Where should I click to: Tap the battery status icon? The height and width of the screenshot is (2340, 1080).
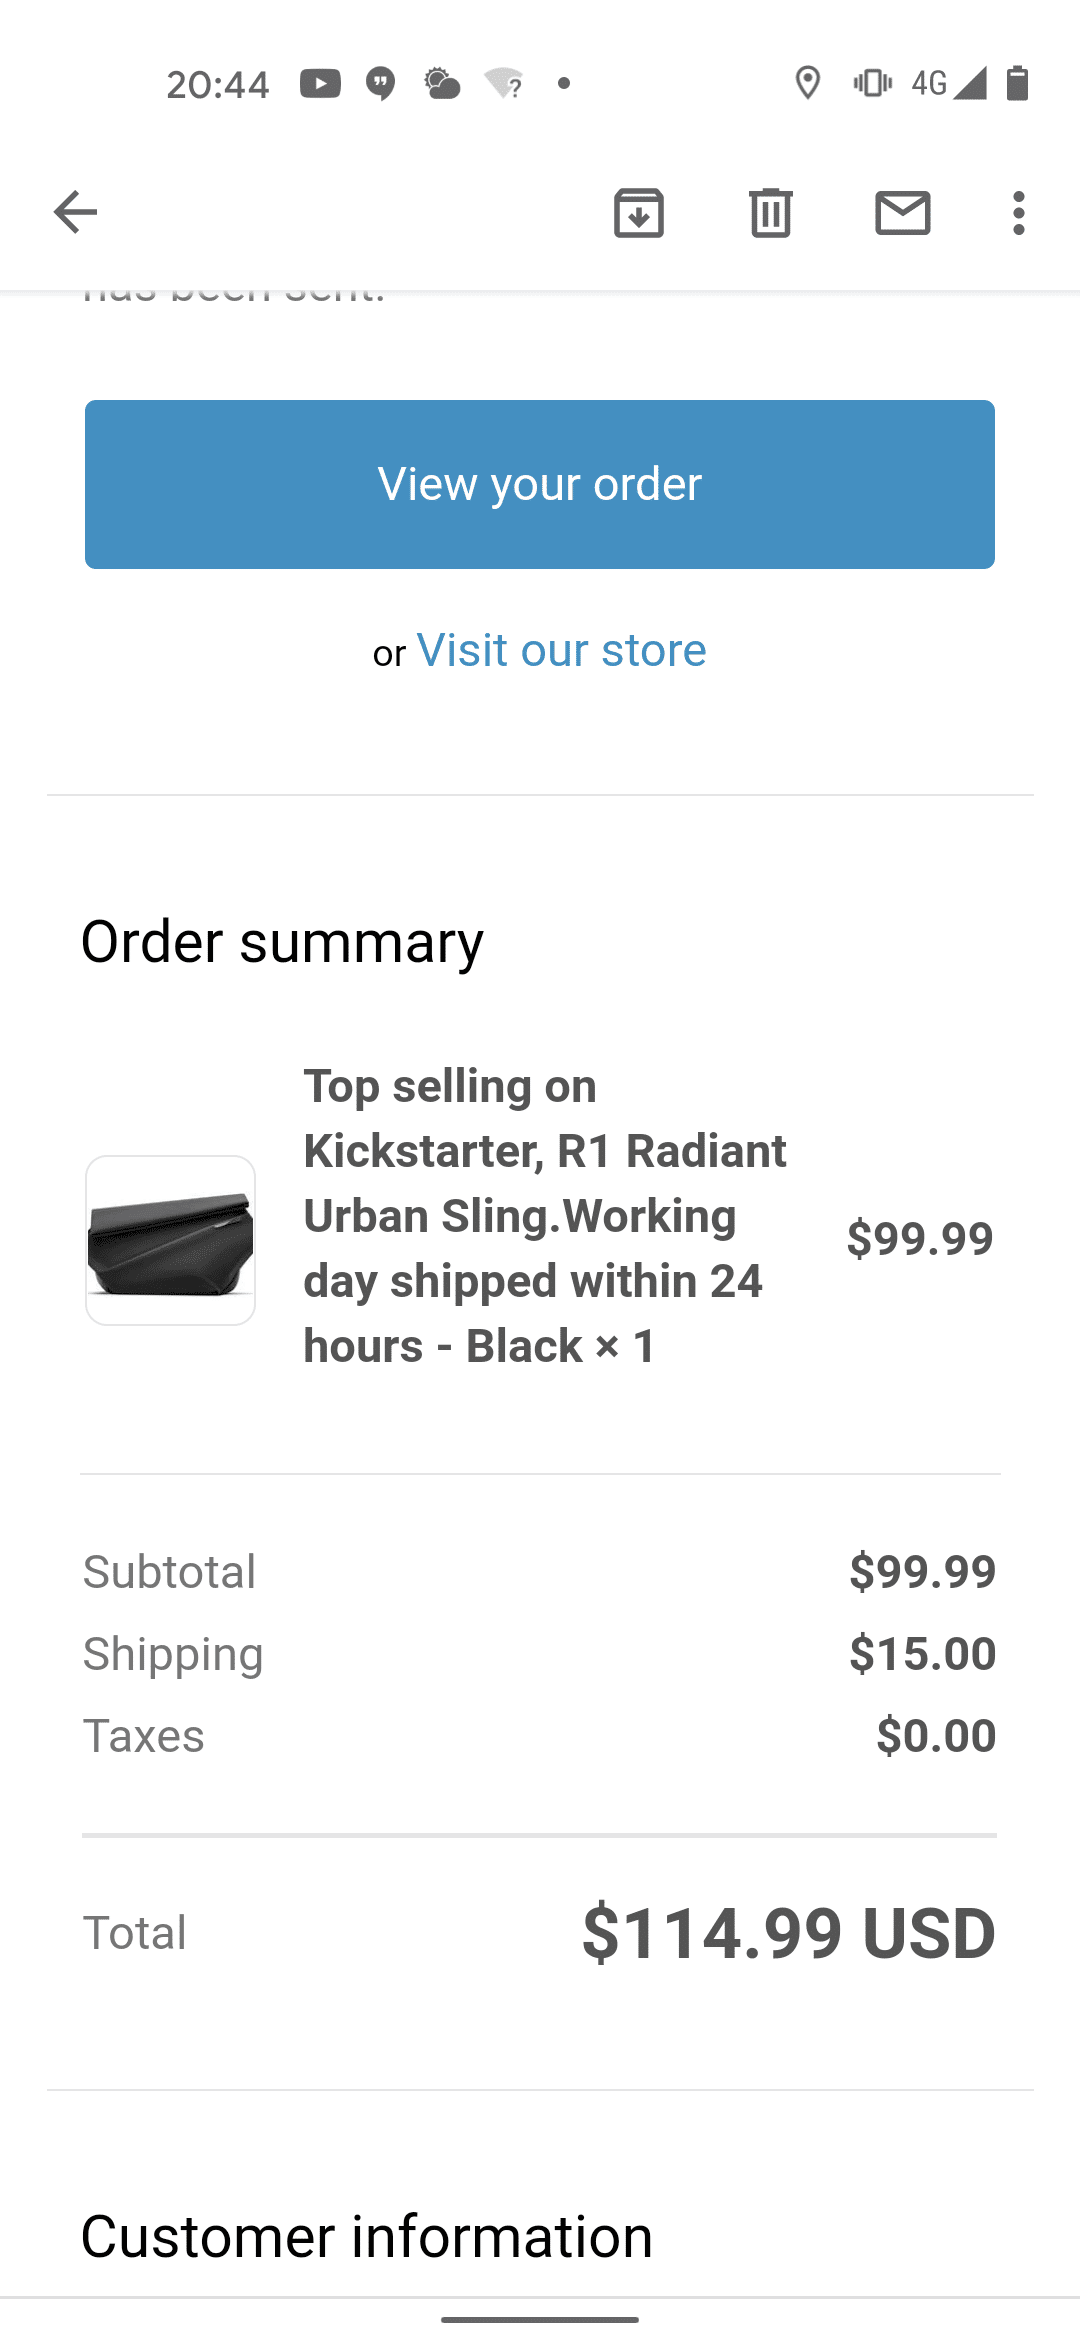tap(1017, 83)
